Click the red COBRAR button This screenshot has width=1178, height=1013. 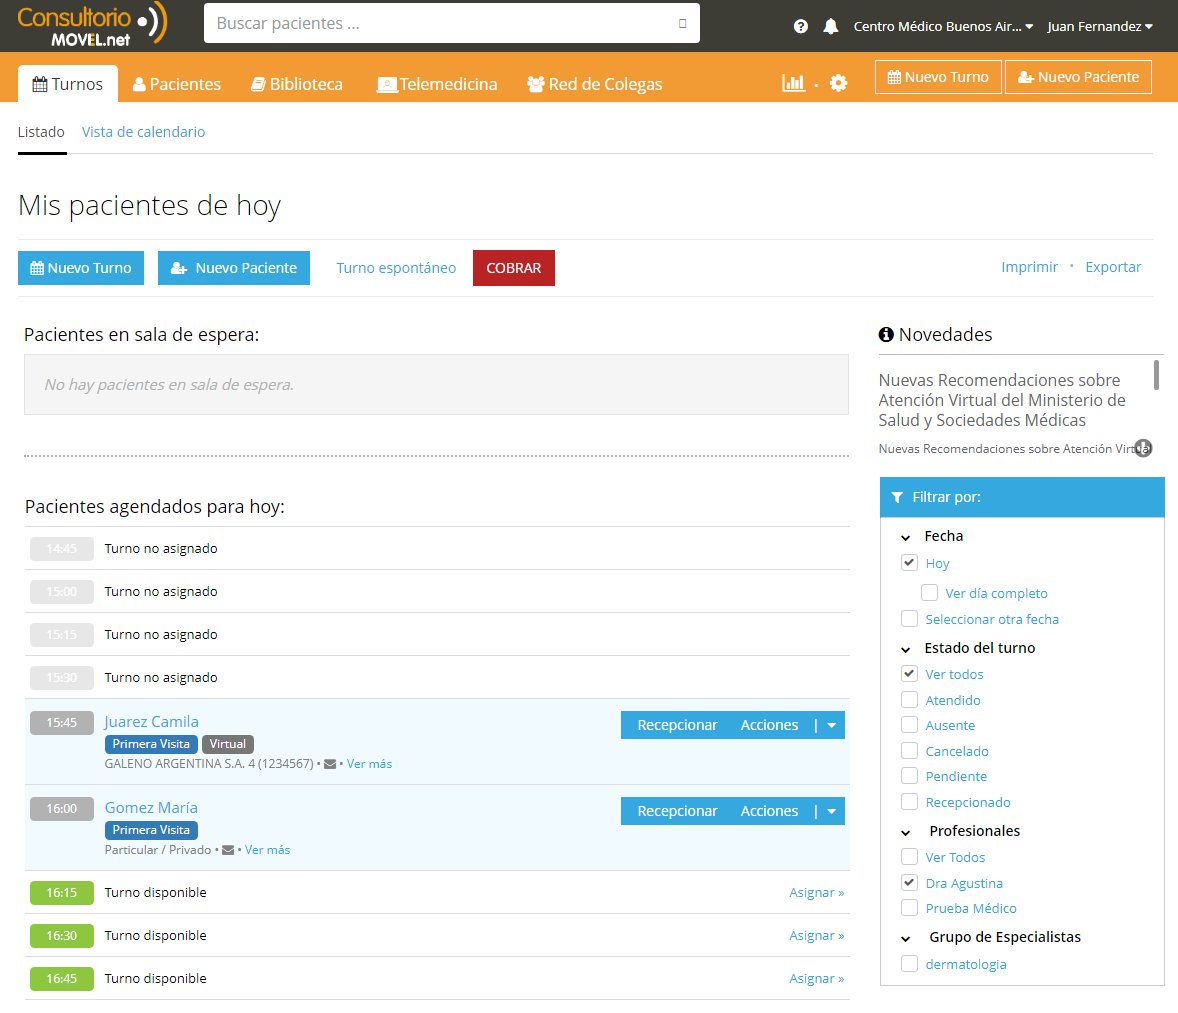[514, 268]
